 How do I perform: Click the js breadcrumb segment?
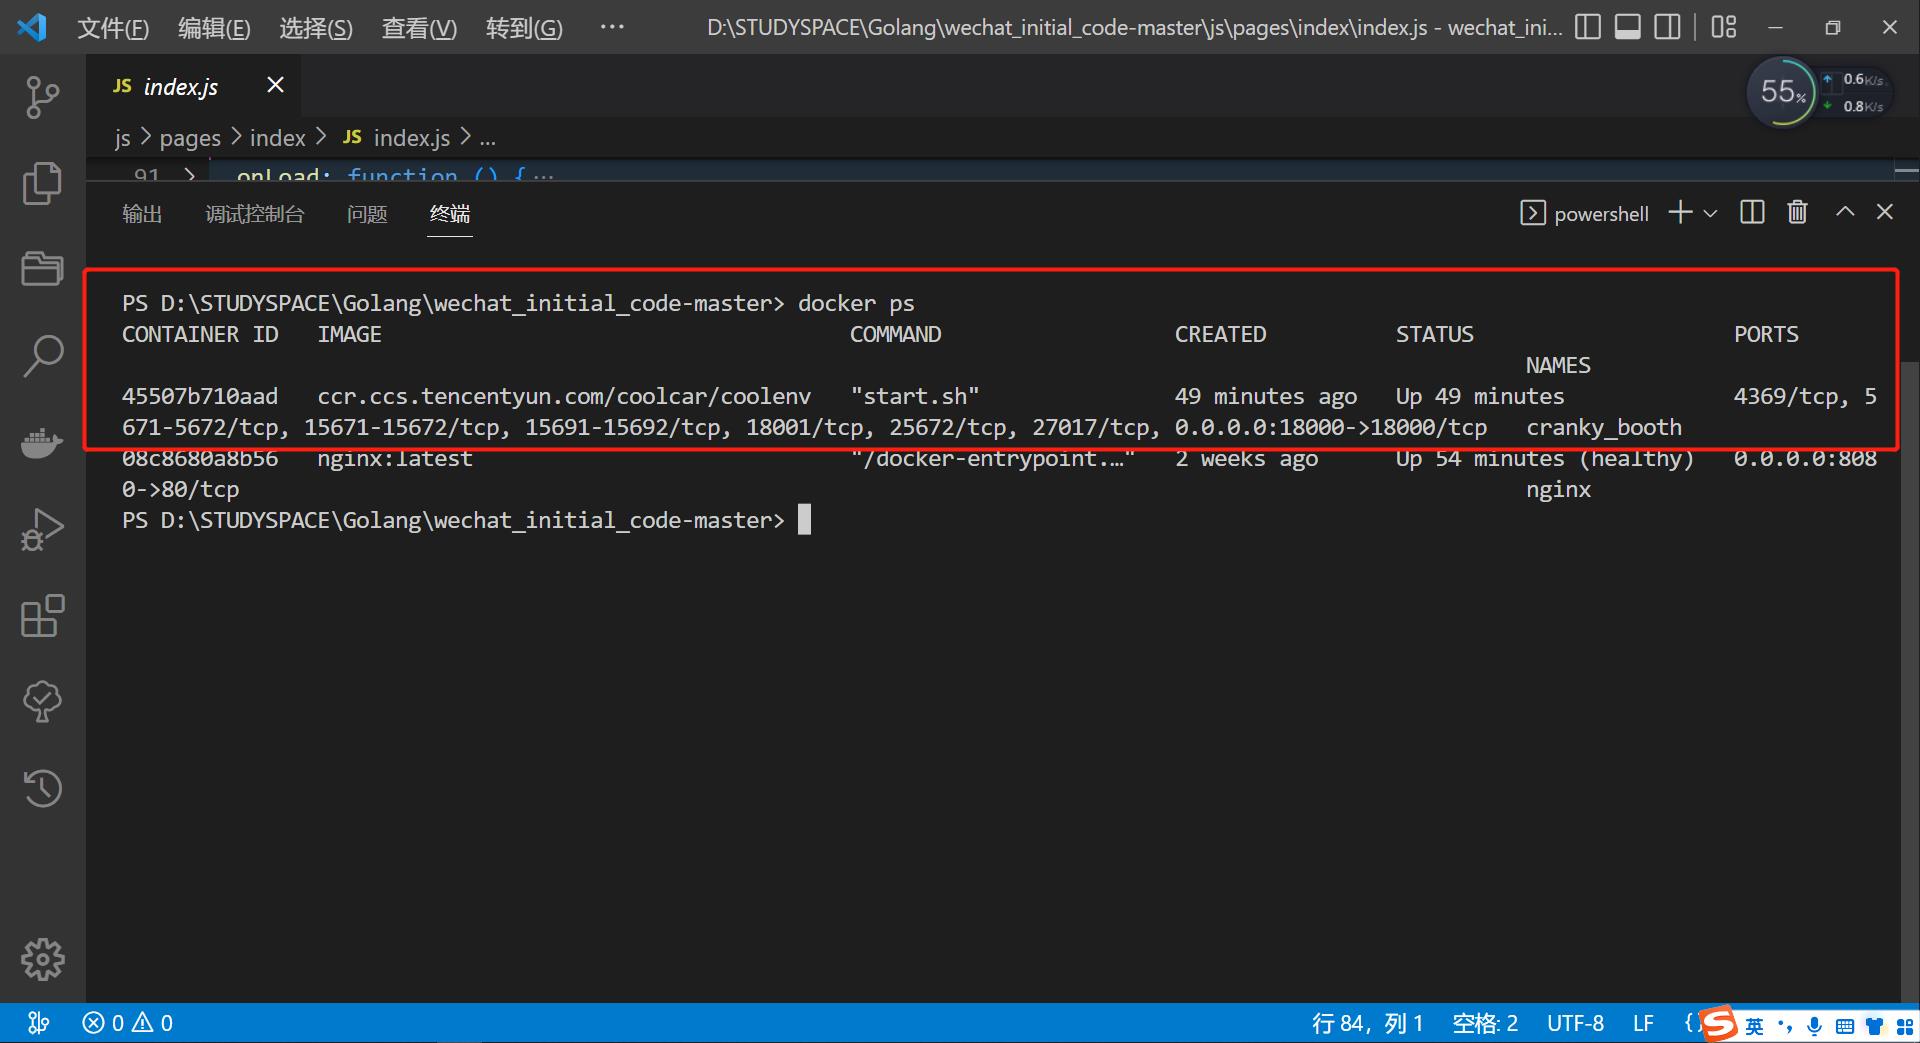(122, 138)
